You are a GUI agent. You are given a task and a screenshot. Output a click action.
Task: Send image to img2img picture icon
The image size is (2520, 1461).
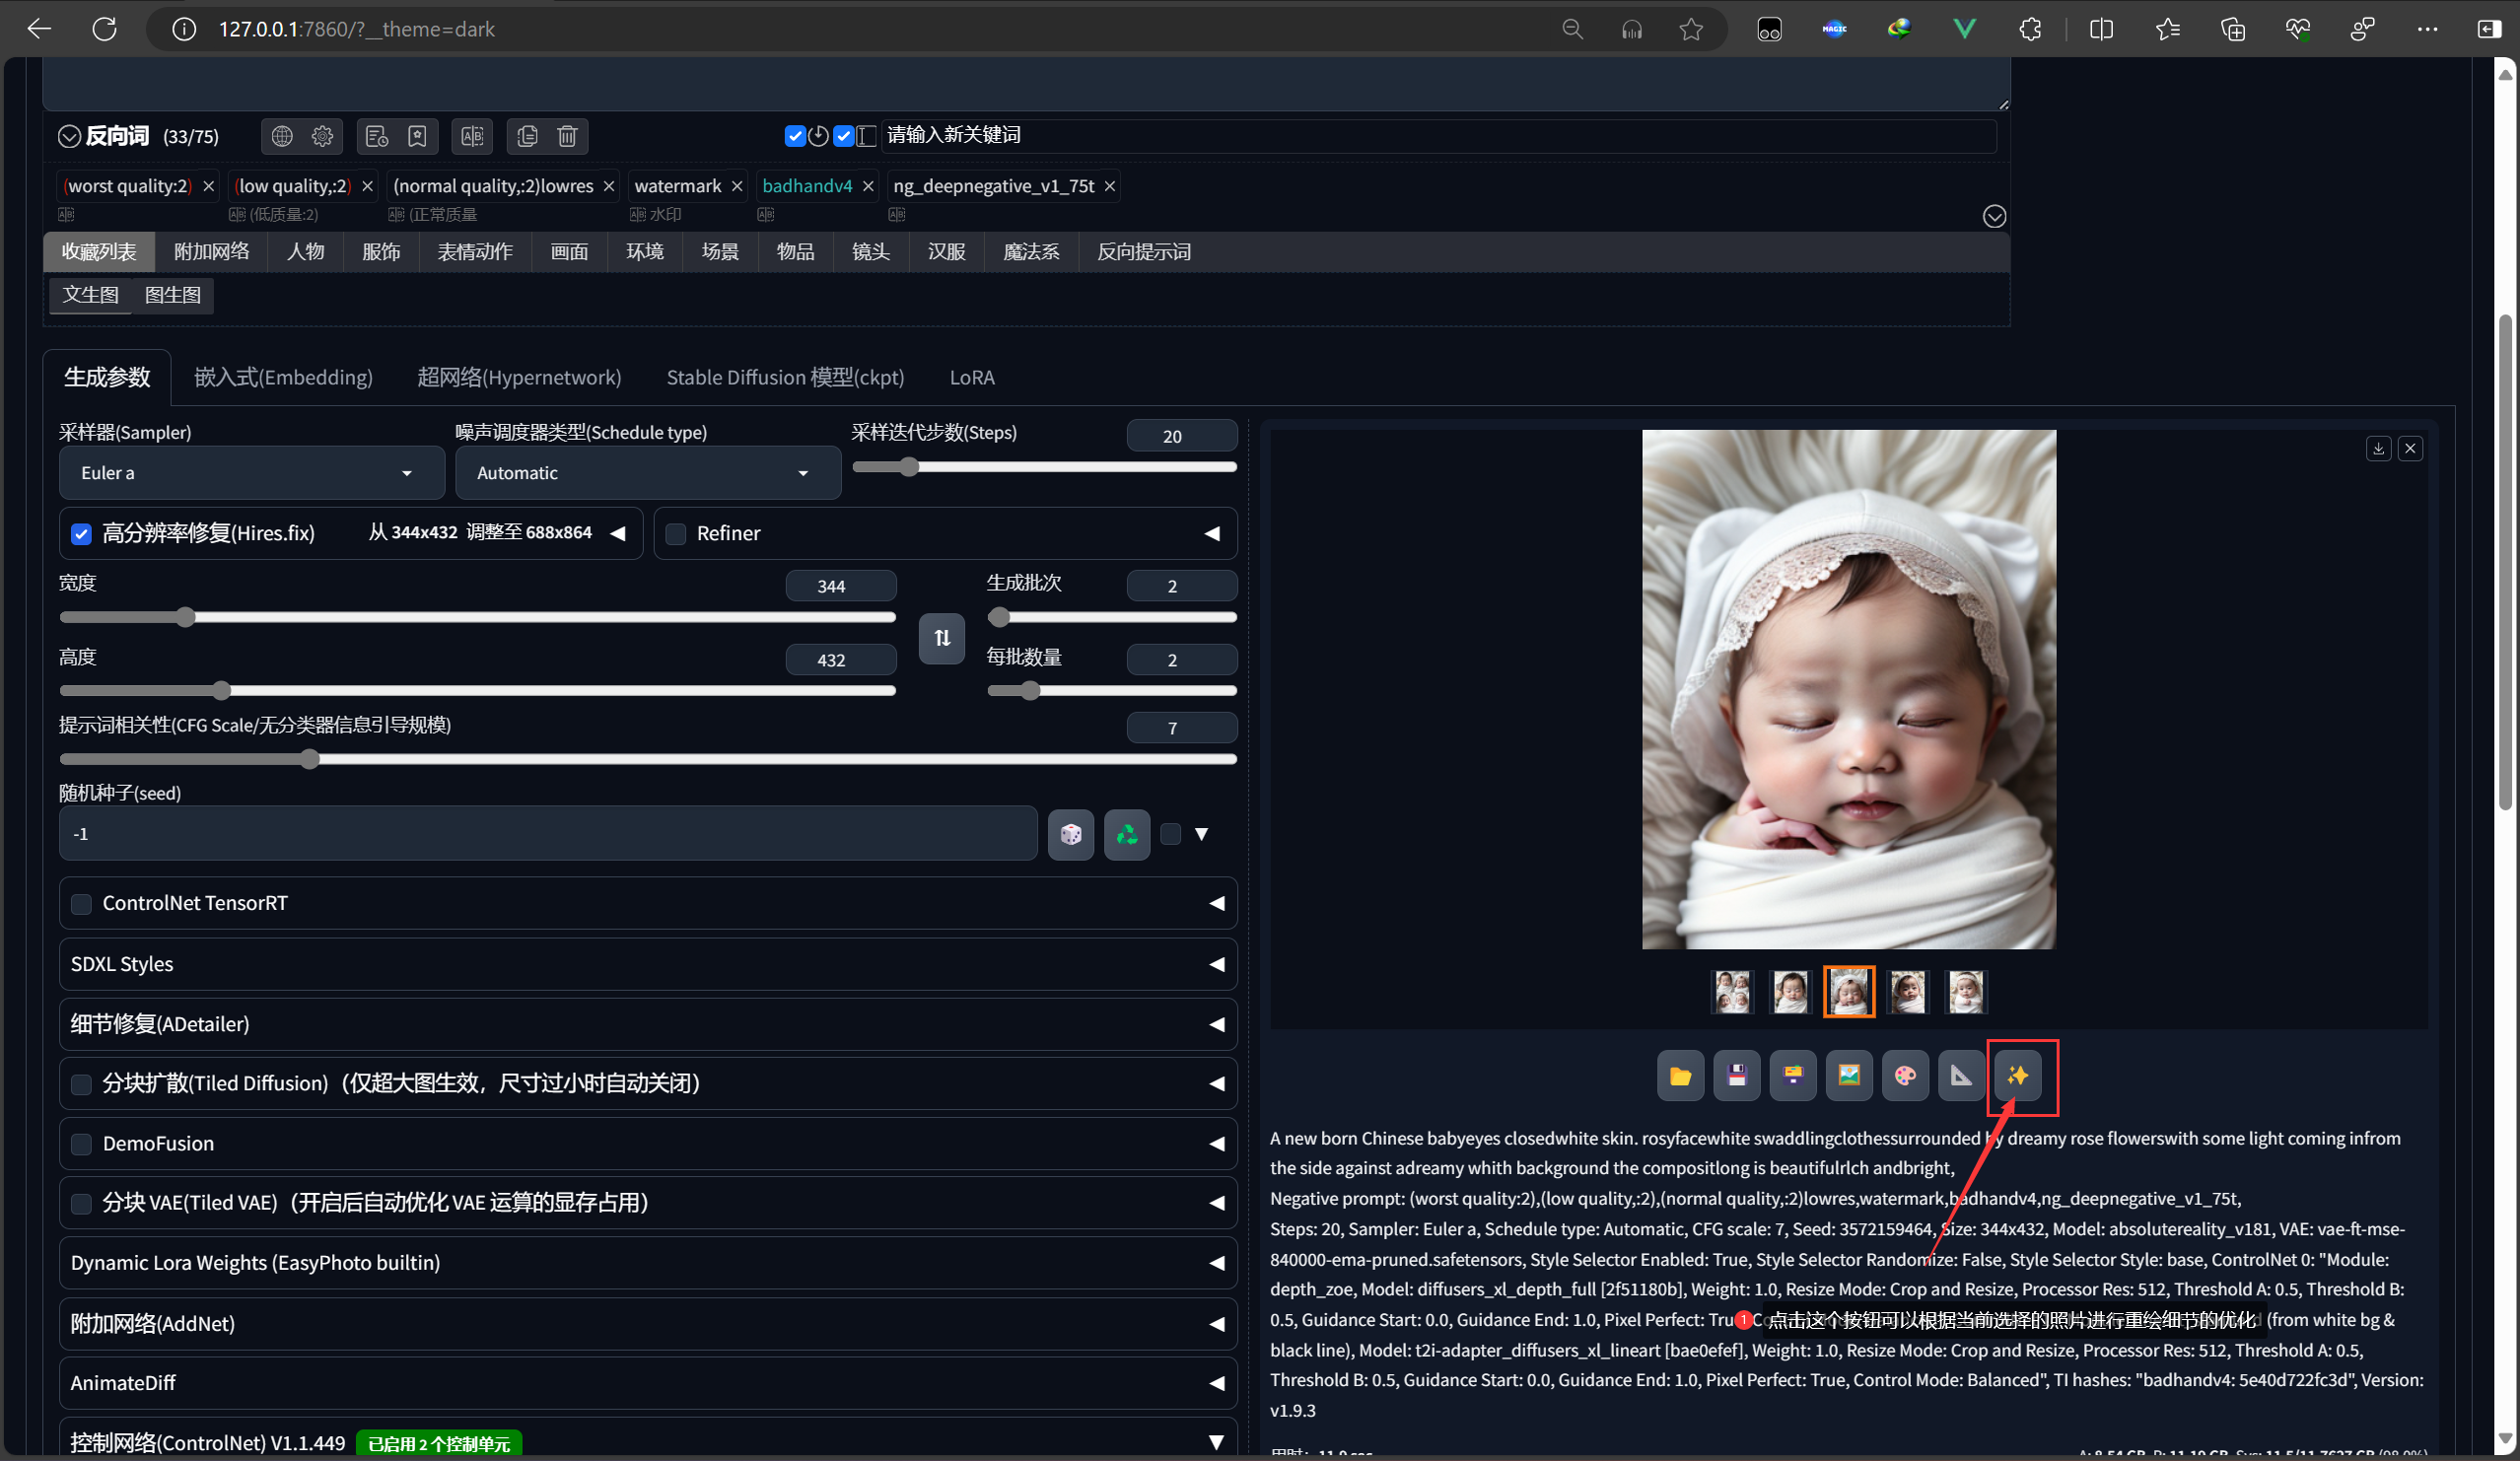click(1849, 1076)
